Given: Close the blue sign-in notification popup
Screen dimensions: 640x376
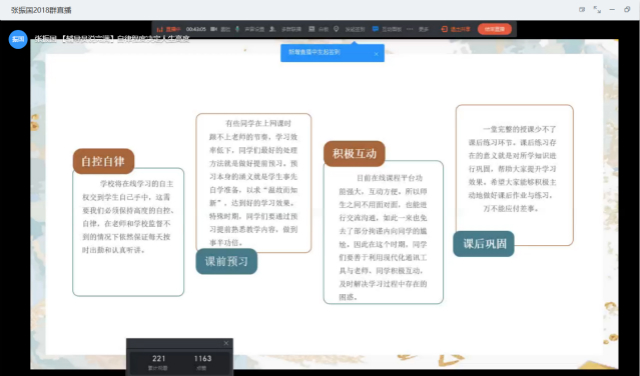Looking at the screenshot, I should 376,54.
